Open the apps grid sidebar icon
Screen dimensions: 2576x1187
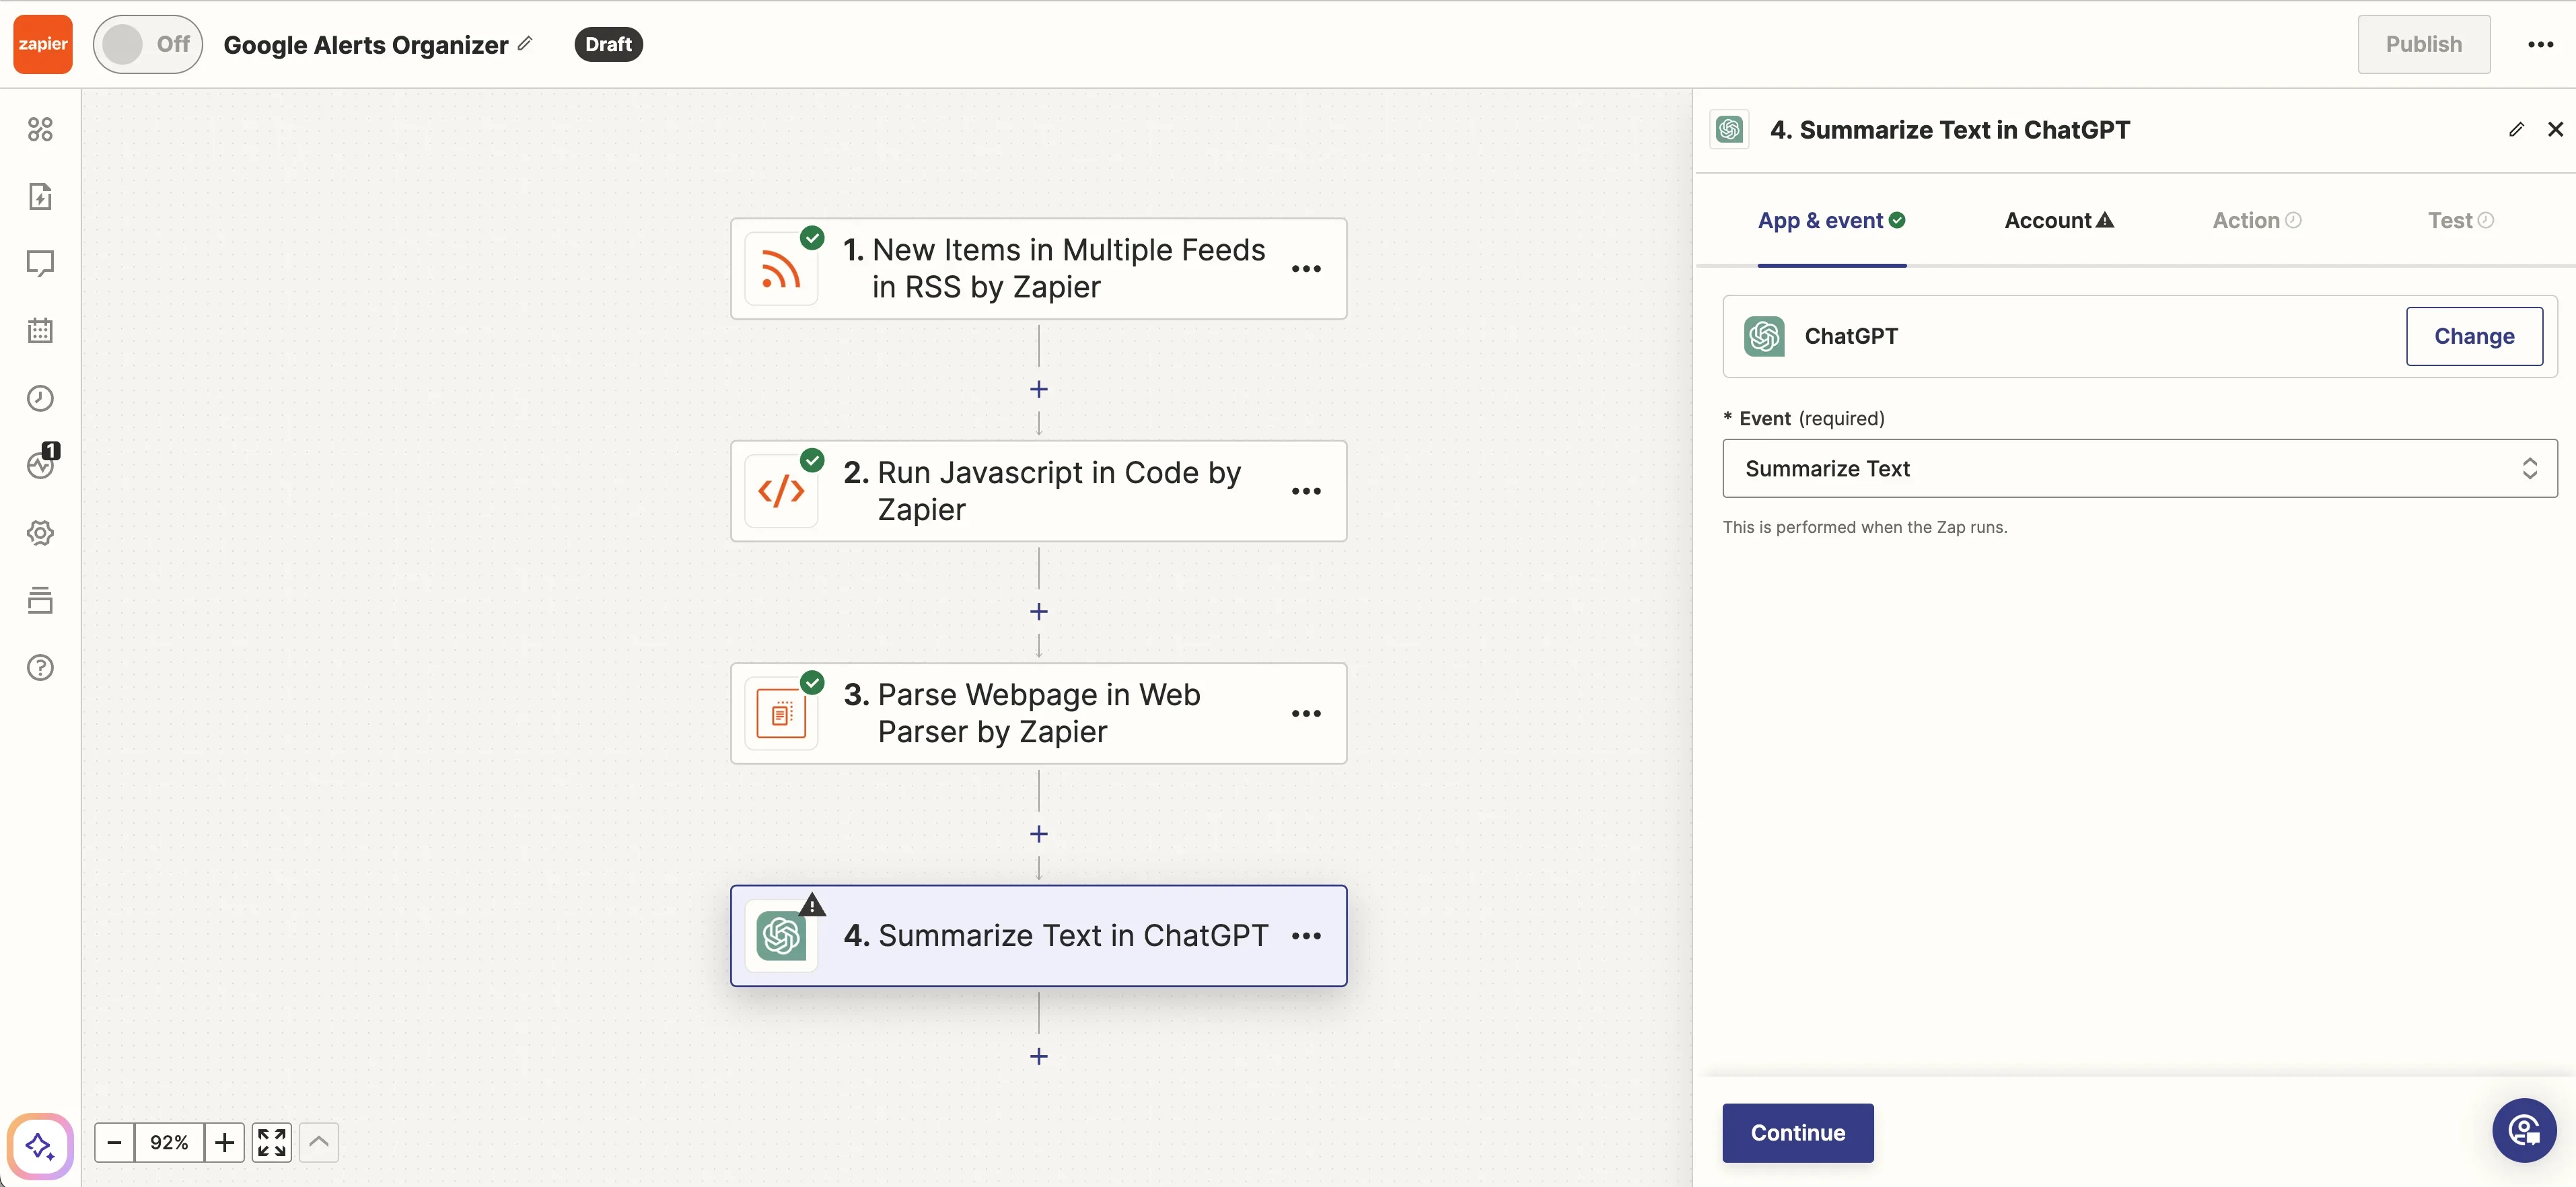(x=40, y=129)
